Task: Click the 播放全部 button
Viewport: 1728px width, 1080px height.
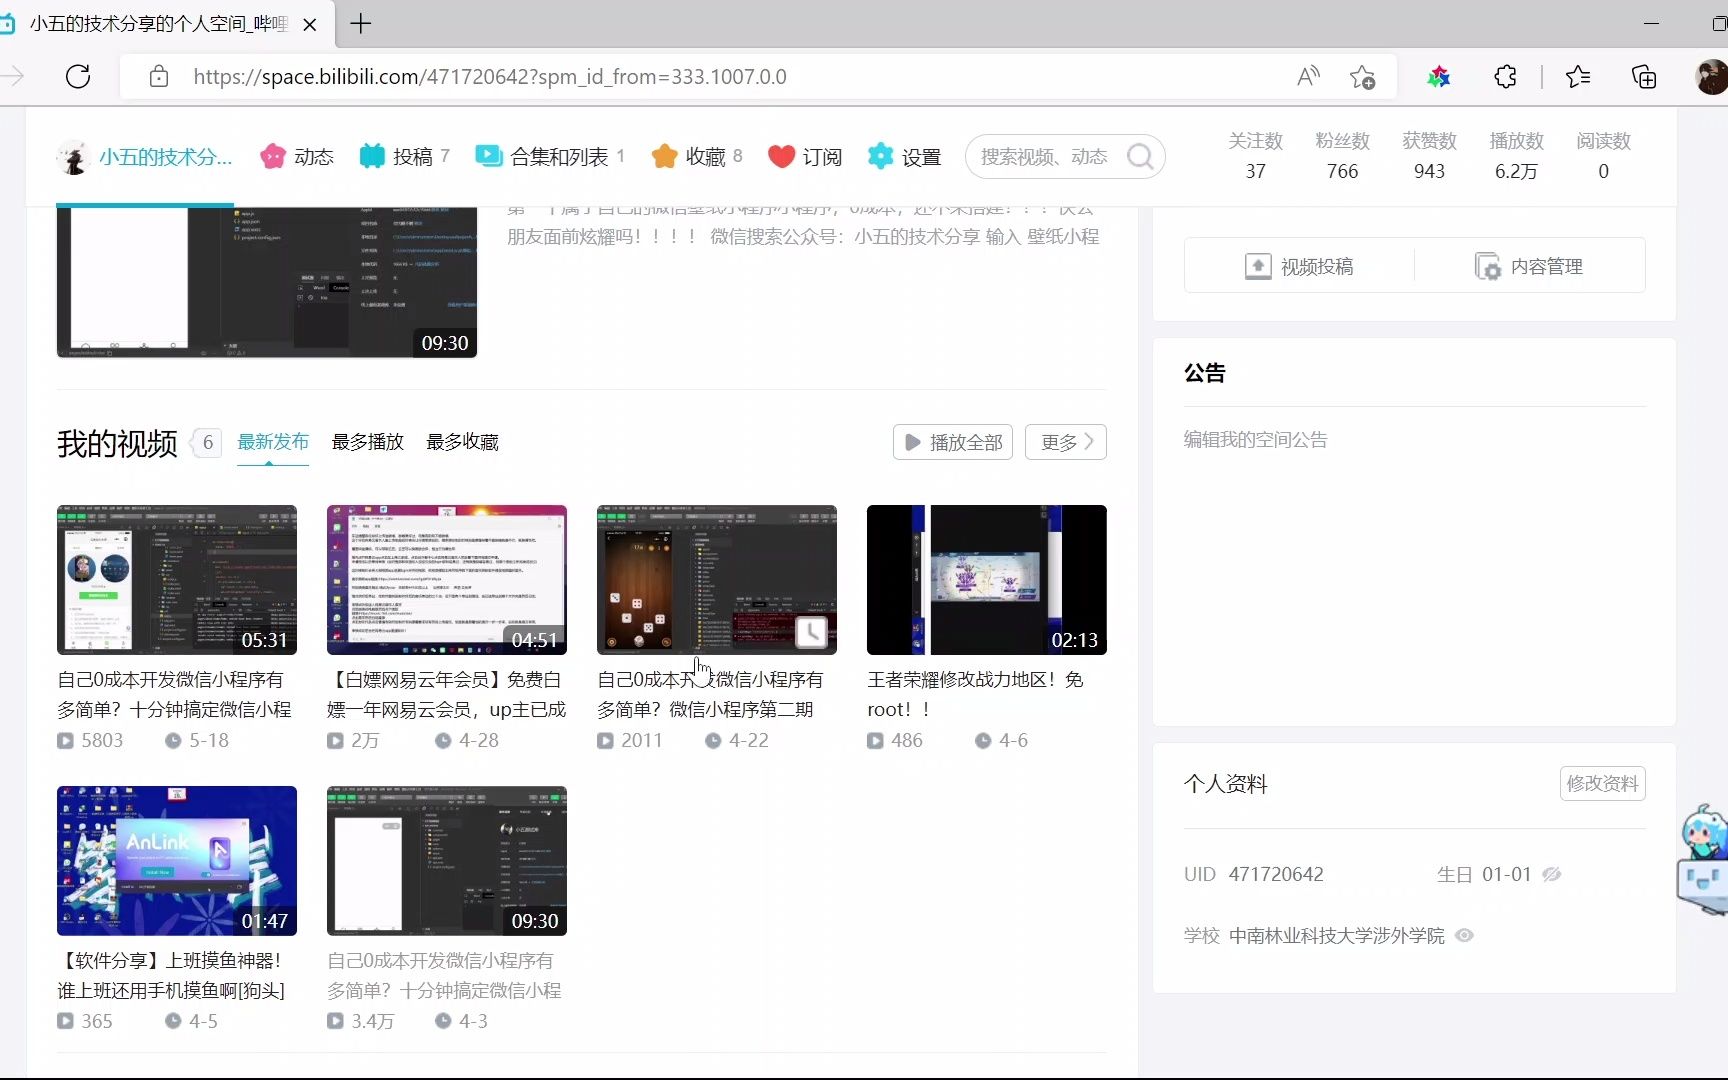Action: coord(953,442)
